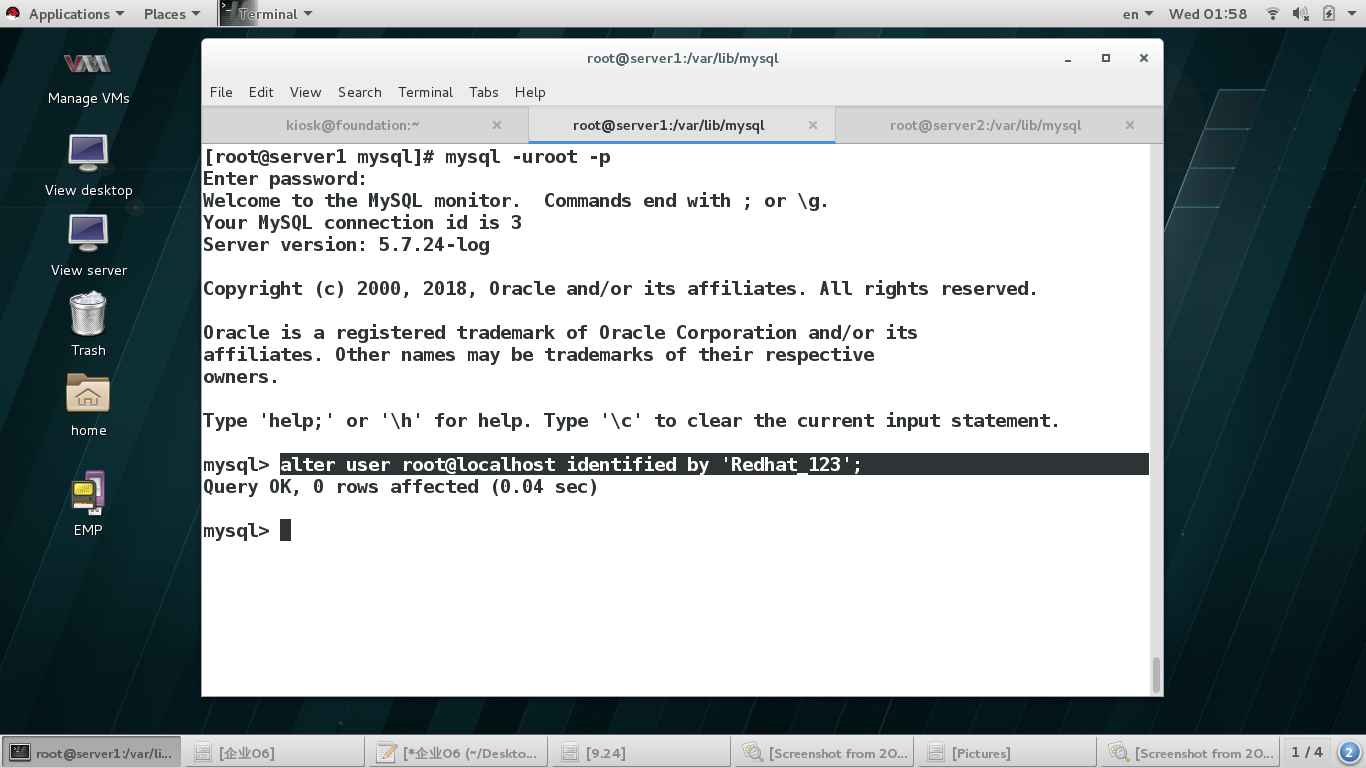Viewport: 1366px width, 768px height.
Task: Close the terminal window
Action: pos(1143,58)
